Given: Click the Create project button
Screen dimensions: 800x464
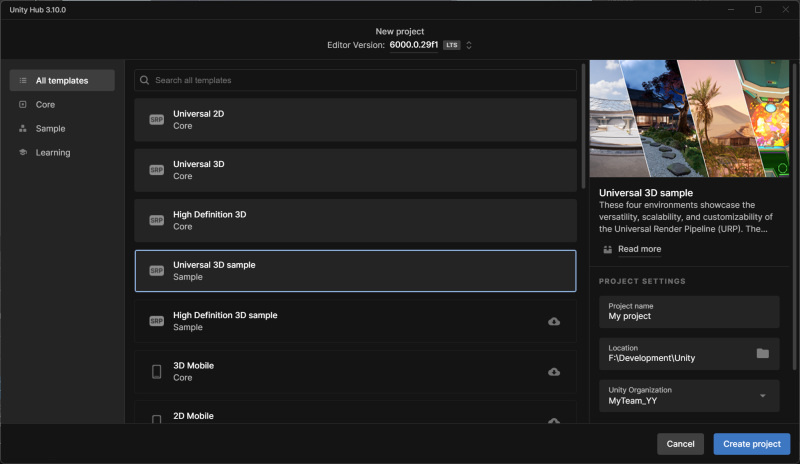Looking at the screenshot, I should (752, 444).
